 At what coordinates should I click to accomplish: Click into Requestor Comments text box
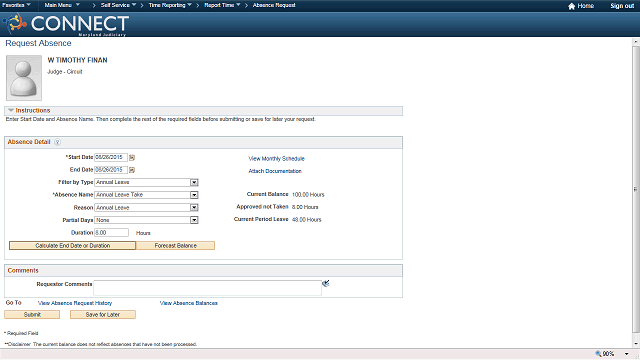click(207, 288)
